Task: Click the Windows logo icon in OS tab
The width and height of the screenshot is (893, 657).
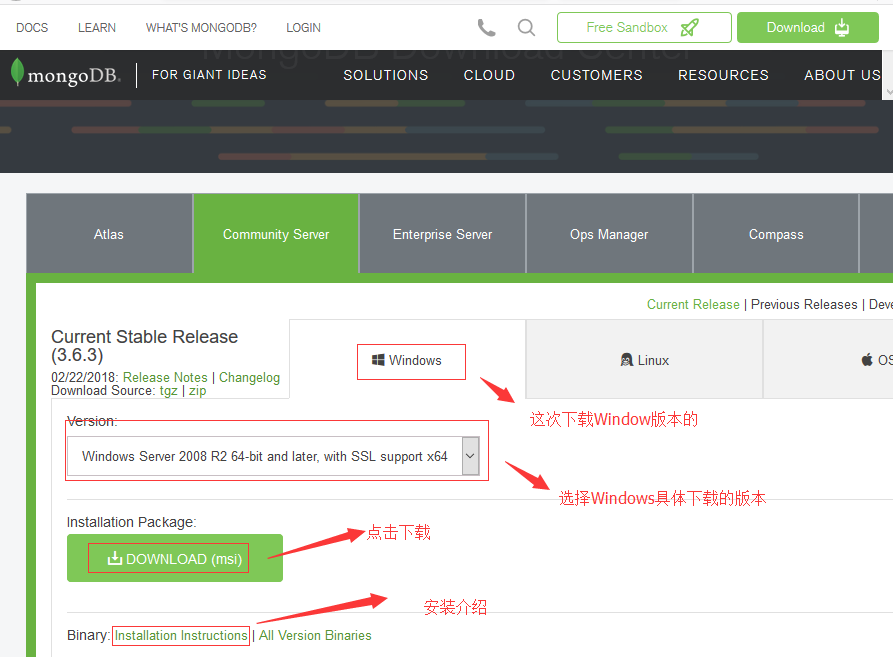Action: click(378, 360)
